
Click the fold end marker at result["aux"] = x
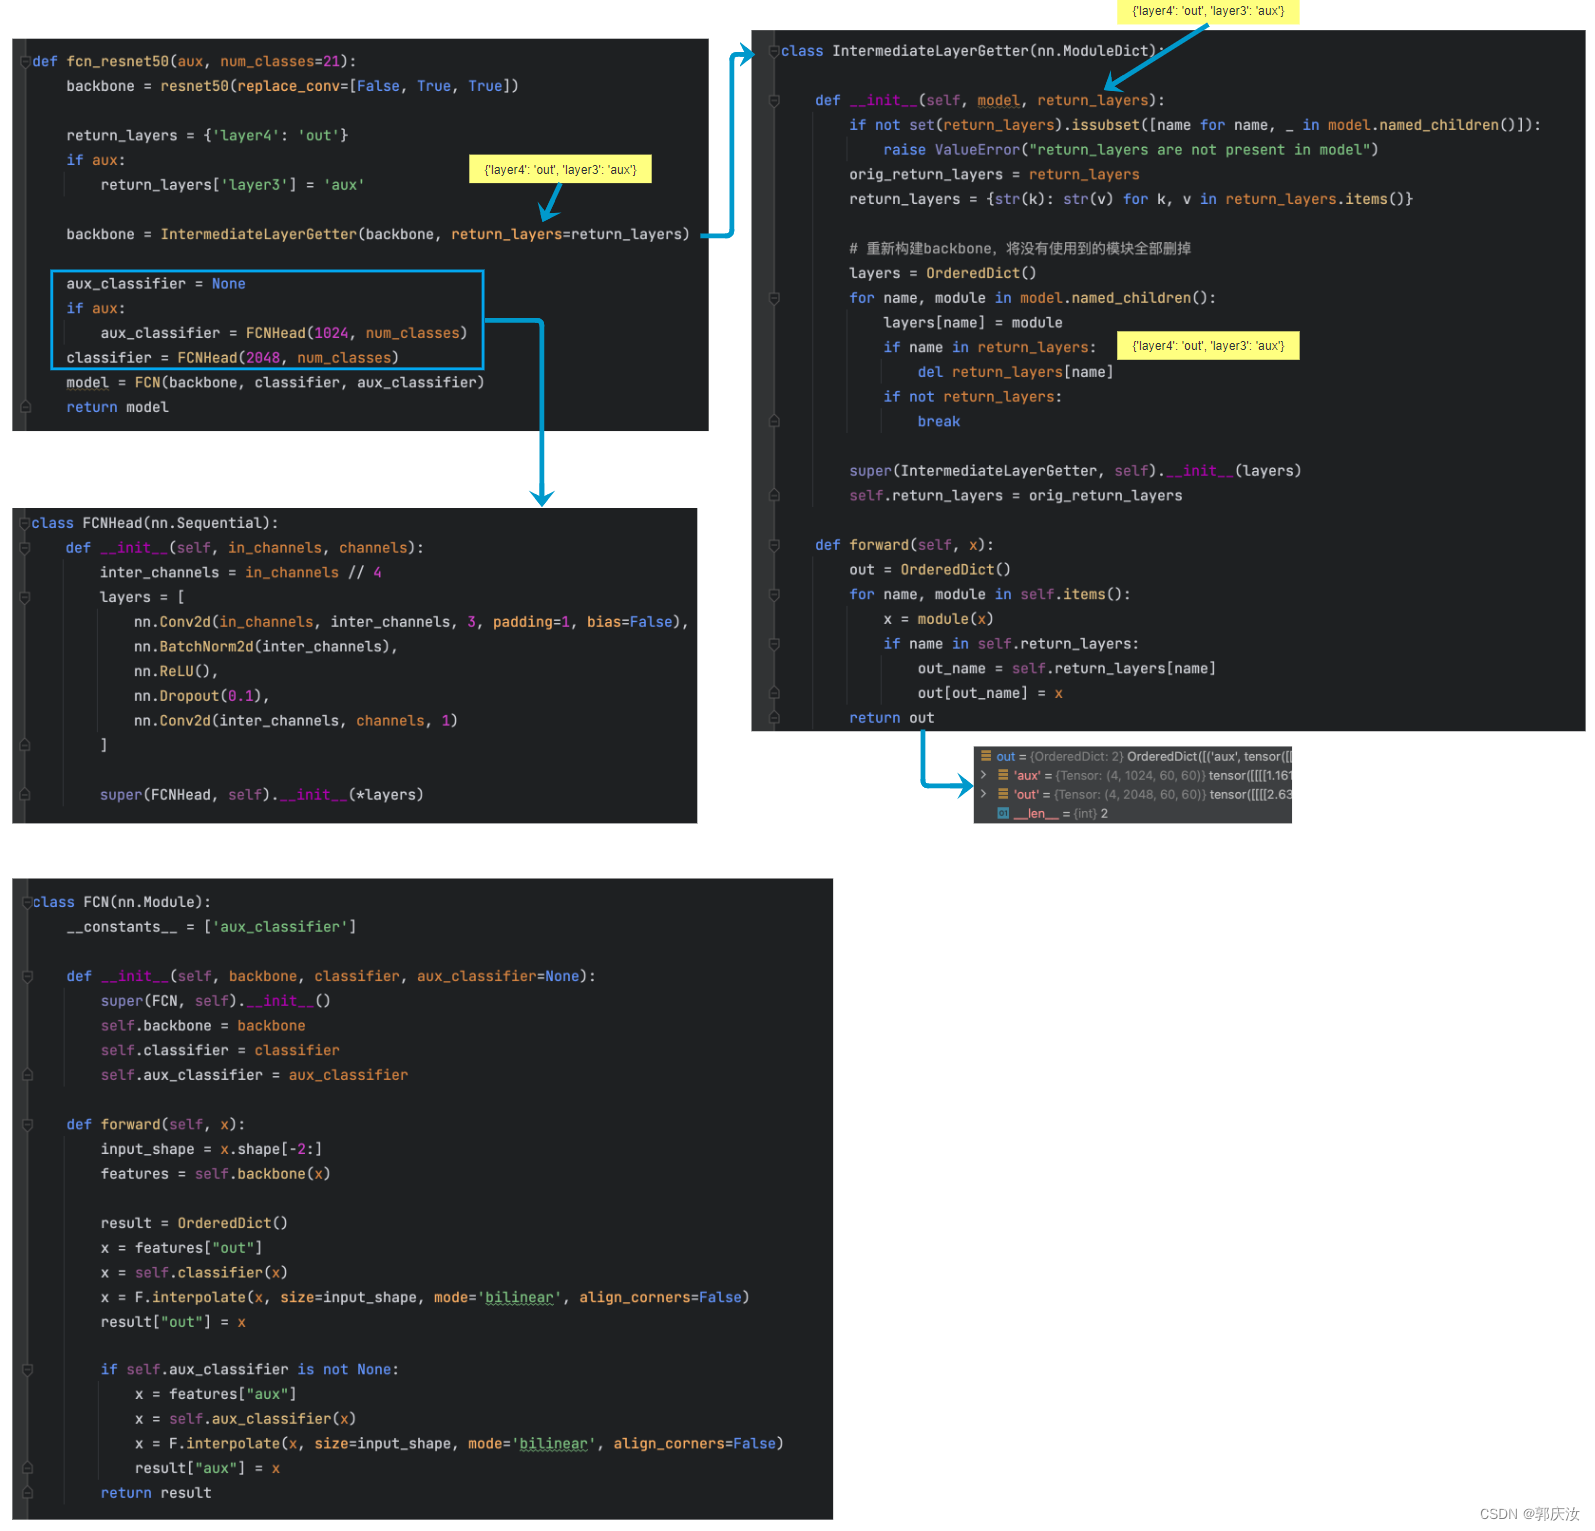(28, 1468)
